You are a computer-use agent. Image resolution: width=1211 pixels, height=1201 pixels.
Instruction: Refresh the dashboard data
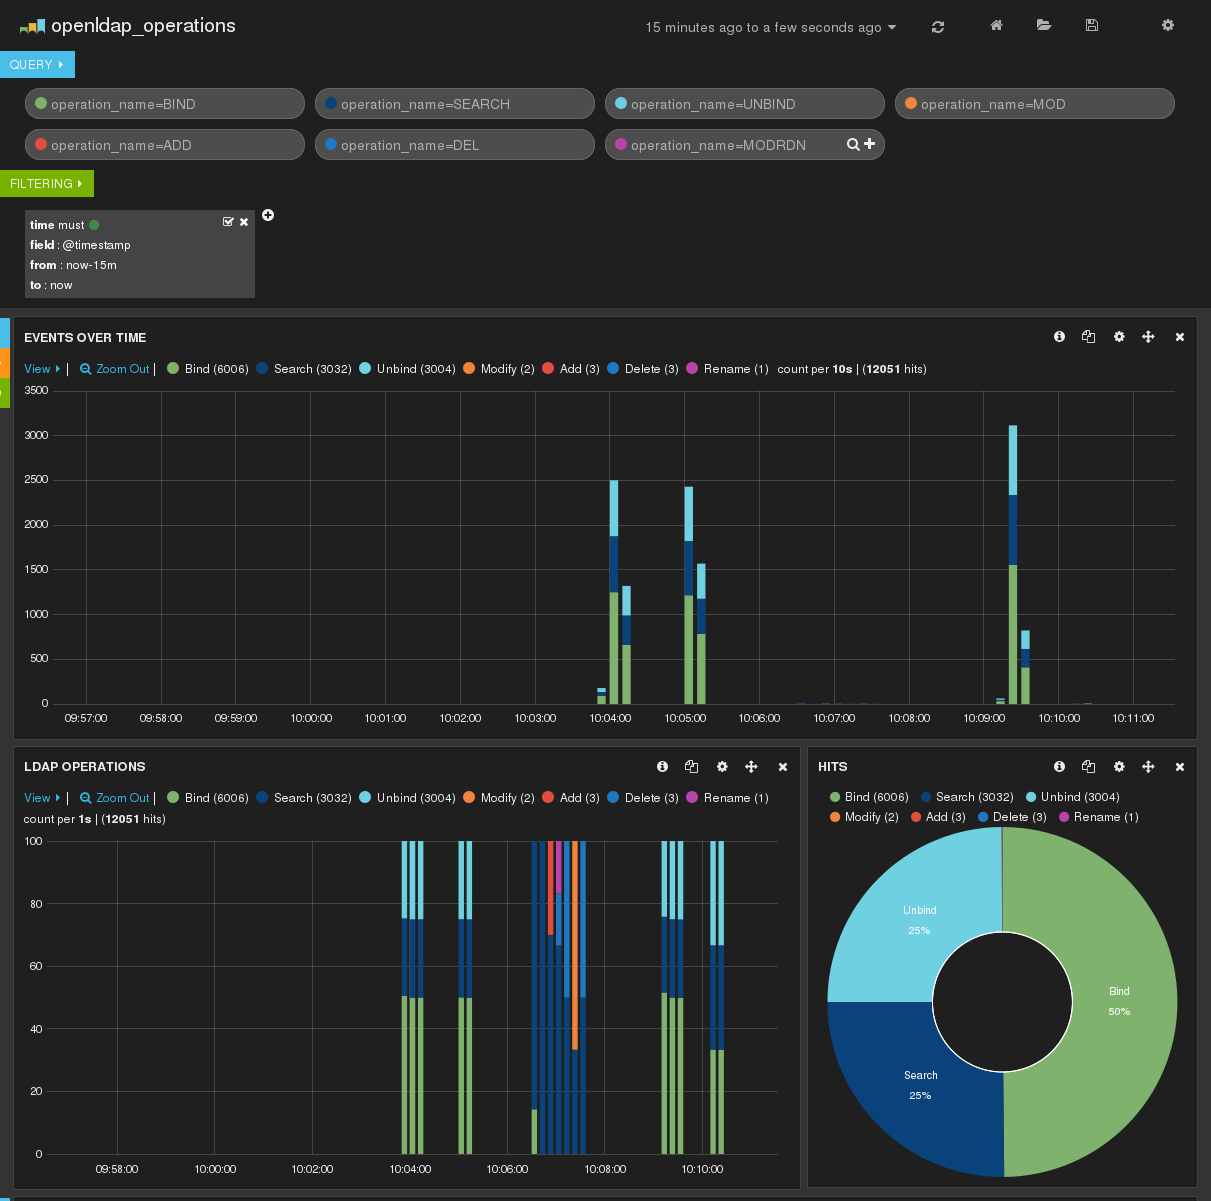click(937, 26)
